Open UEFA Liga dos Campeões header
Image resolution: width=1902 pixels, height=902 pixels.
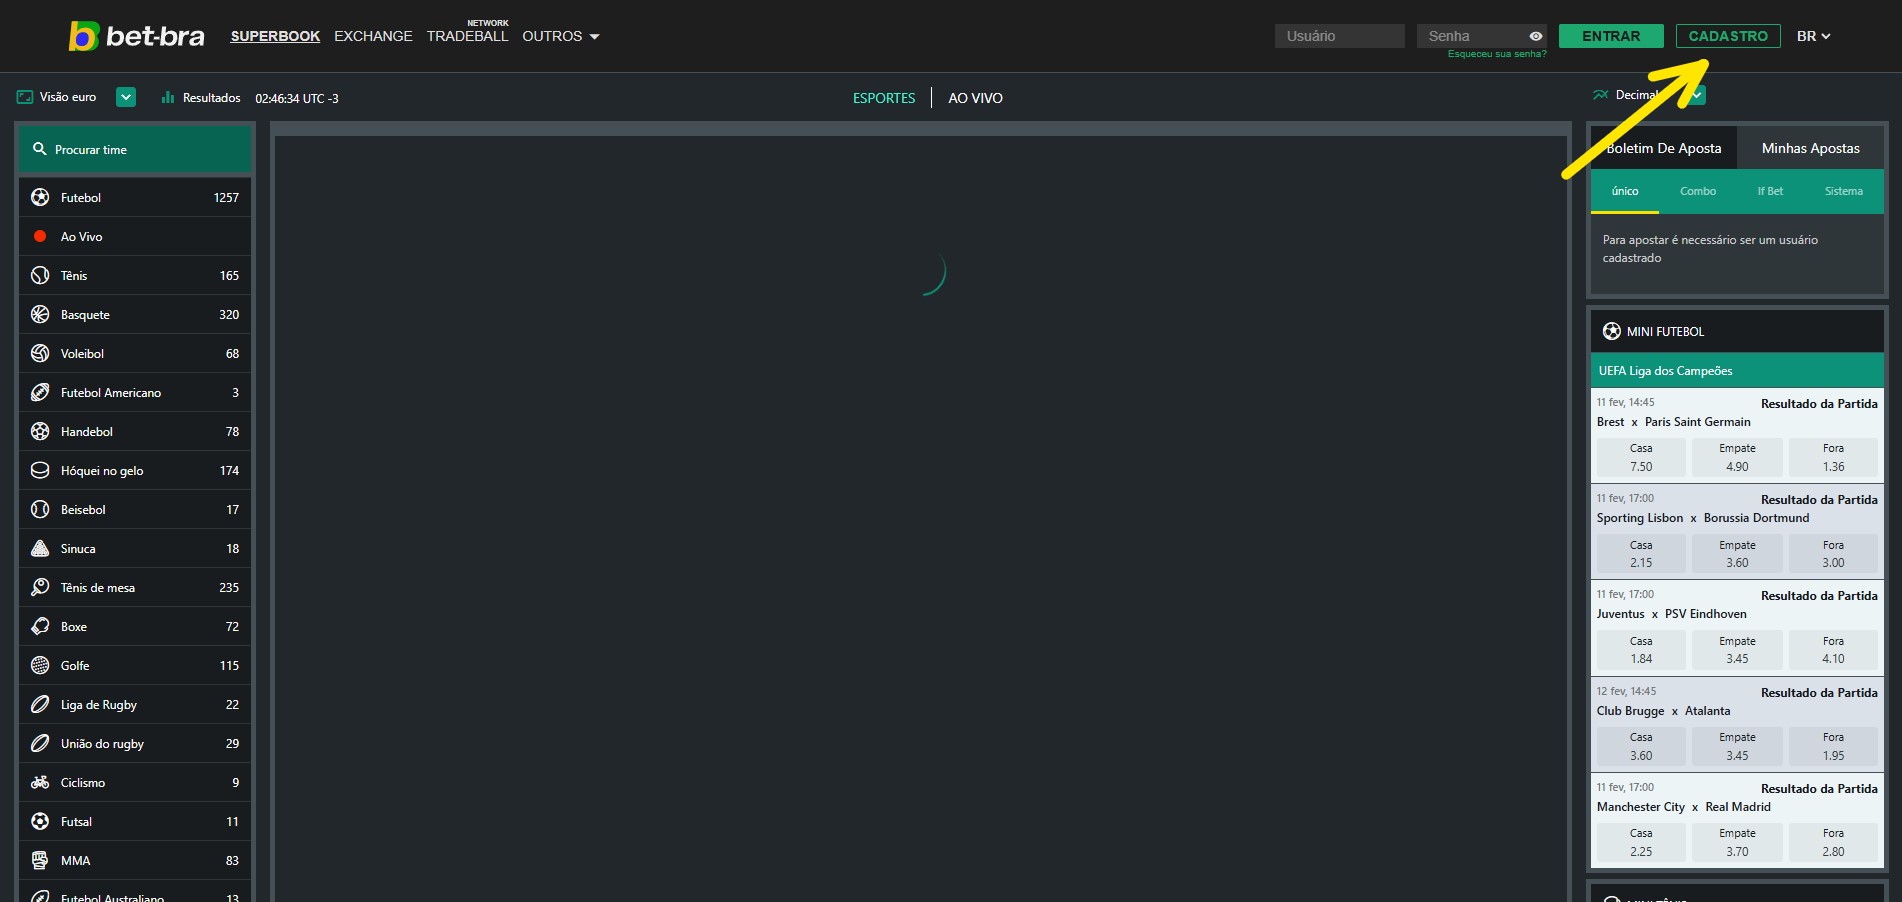pyautogui.click(x=1737, y=370)
